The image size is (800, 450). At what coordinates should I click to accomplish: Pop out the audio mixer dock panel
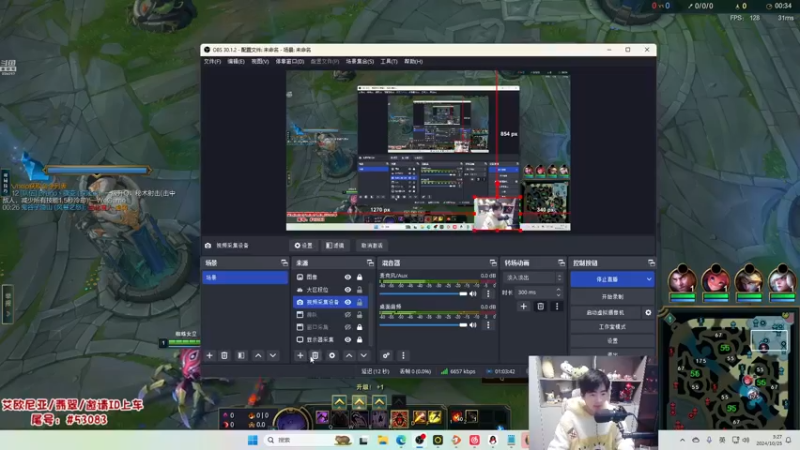(493, 263)
